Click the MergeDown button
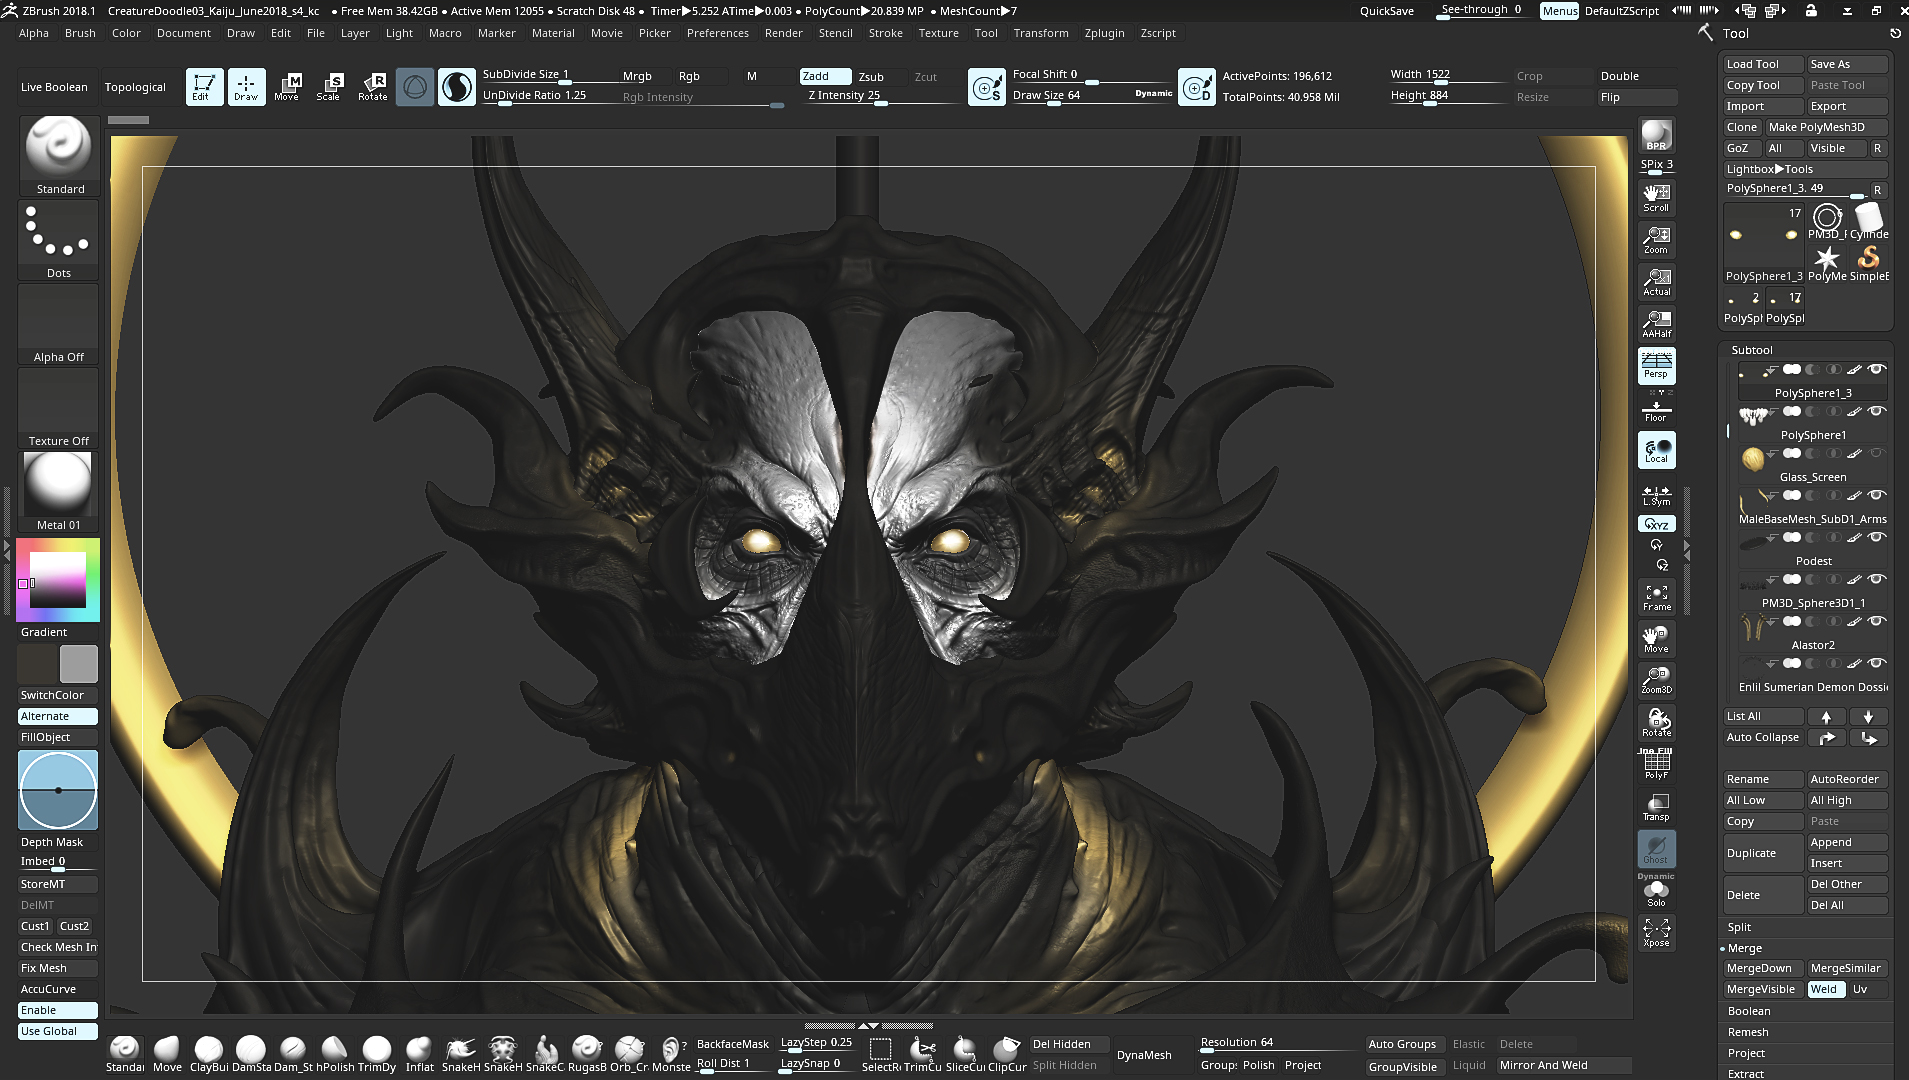Viewport: 1909px width, 1080px height. [1763, 968]
